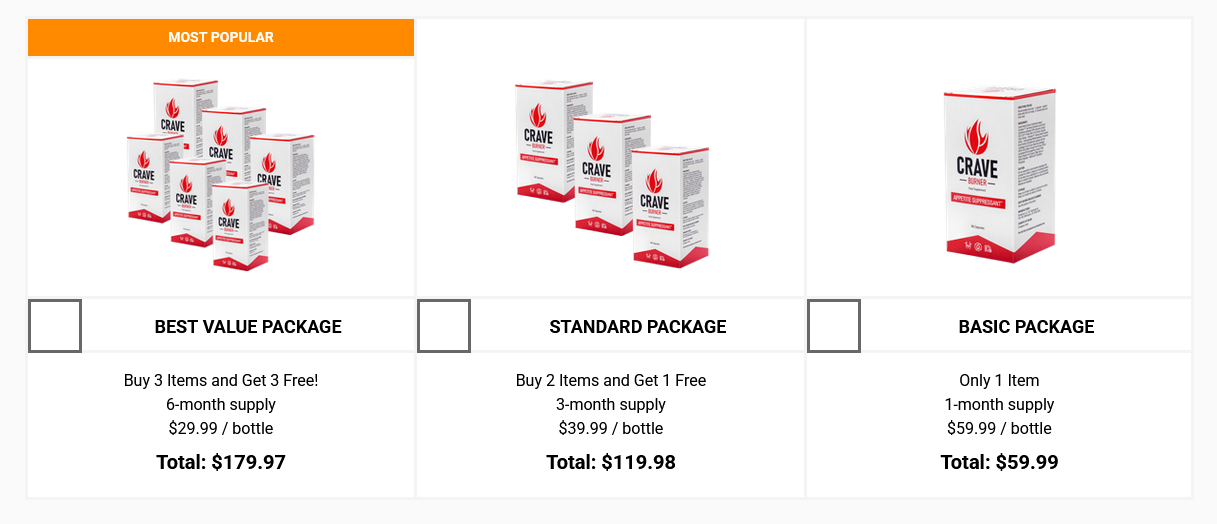Viewport: 1217px width, 524px height.
Task: Click Buy 3 Items and Get 3 Free text
Action: pos(221,380)
